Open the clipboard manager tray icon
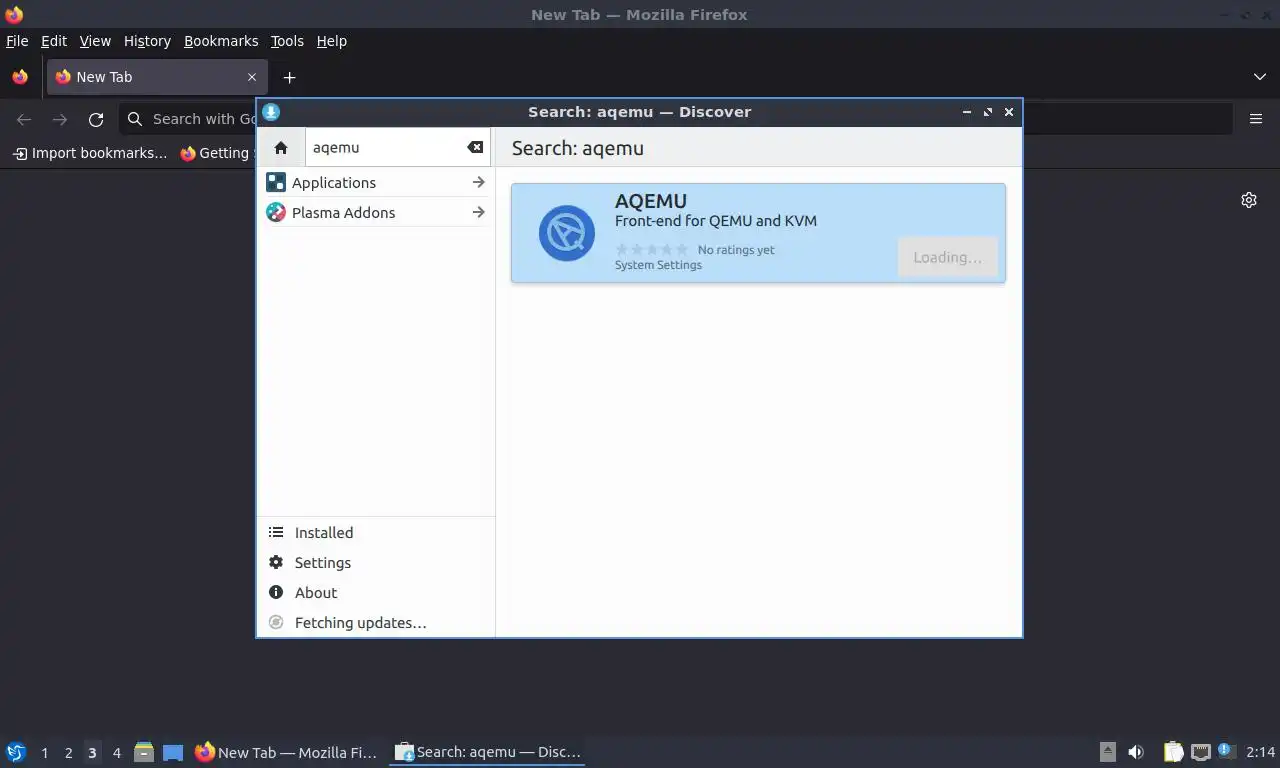Image resolution: width=1280 pixels, height=768 pixels. pos(1173,752)
